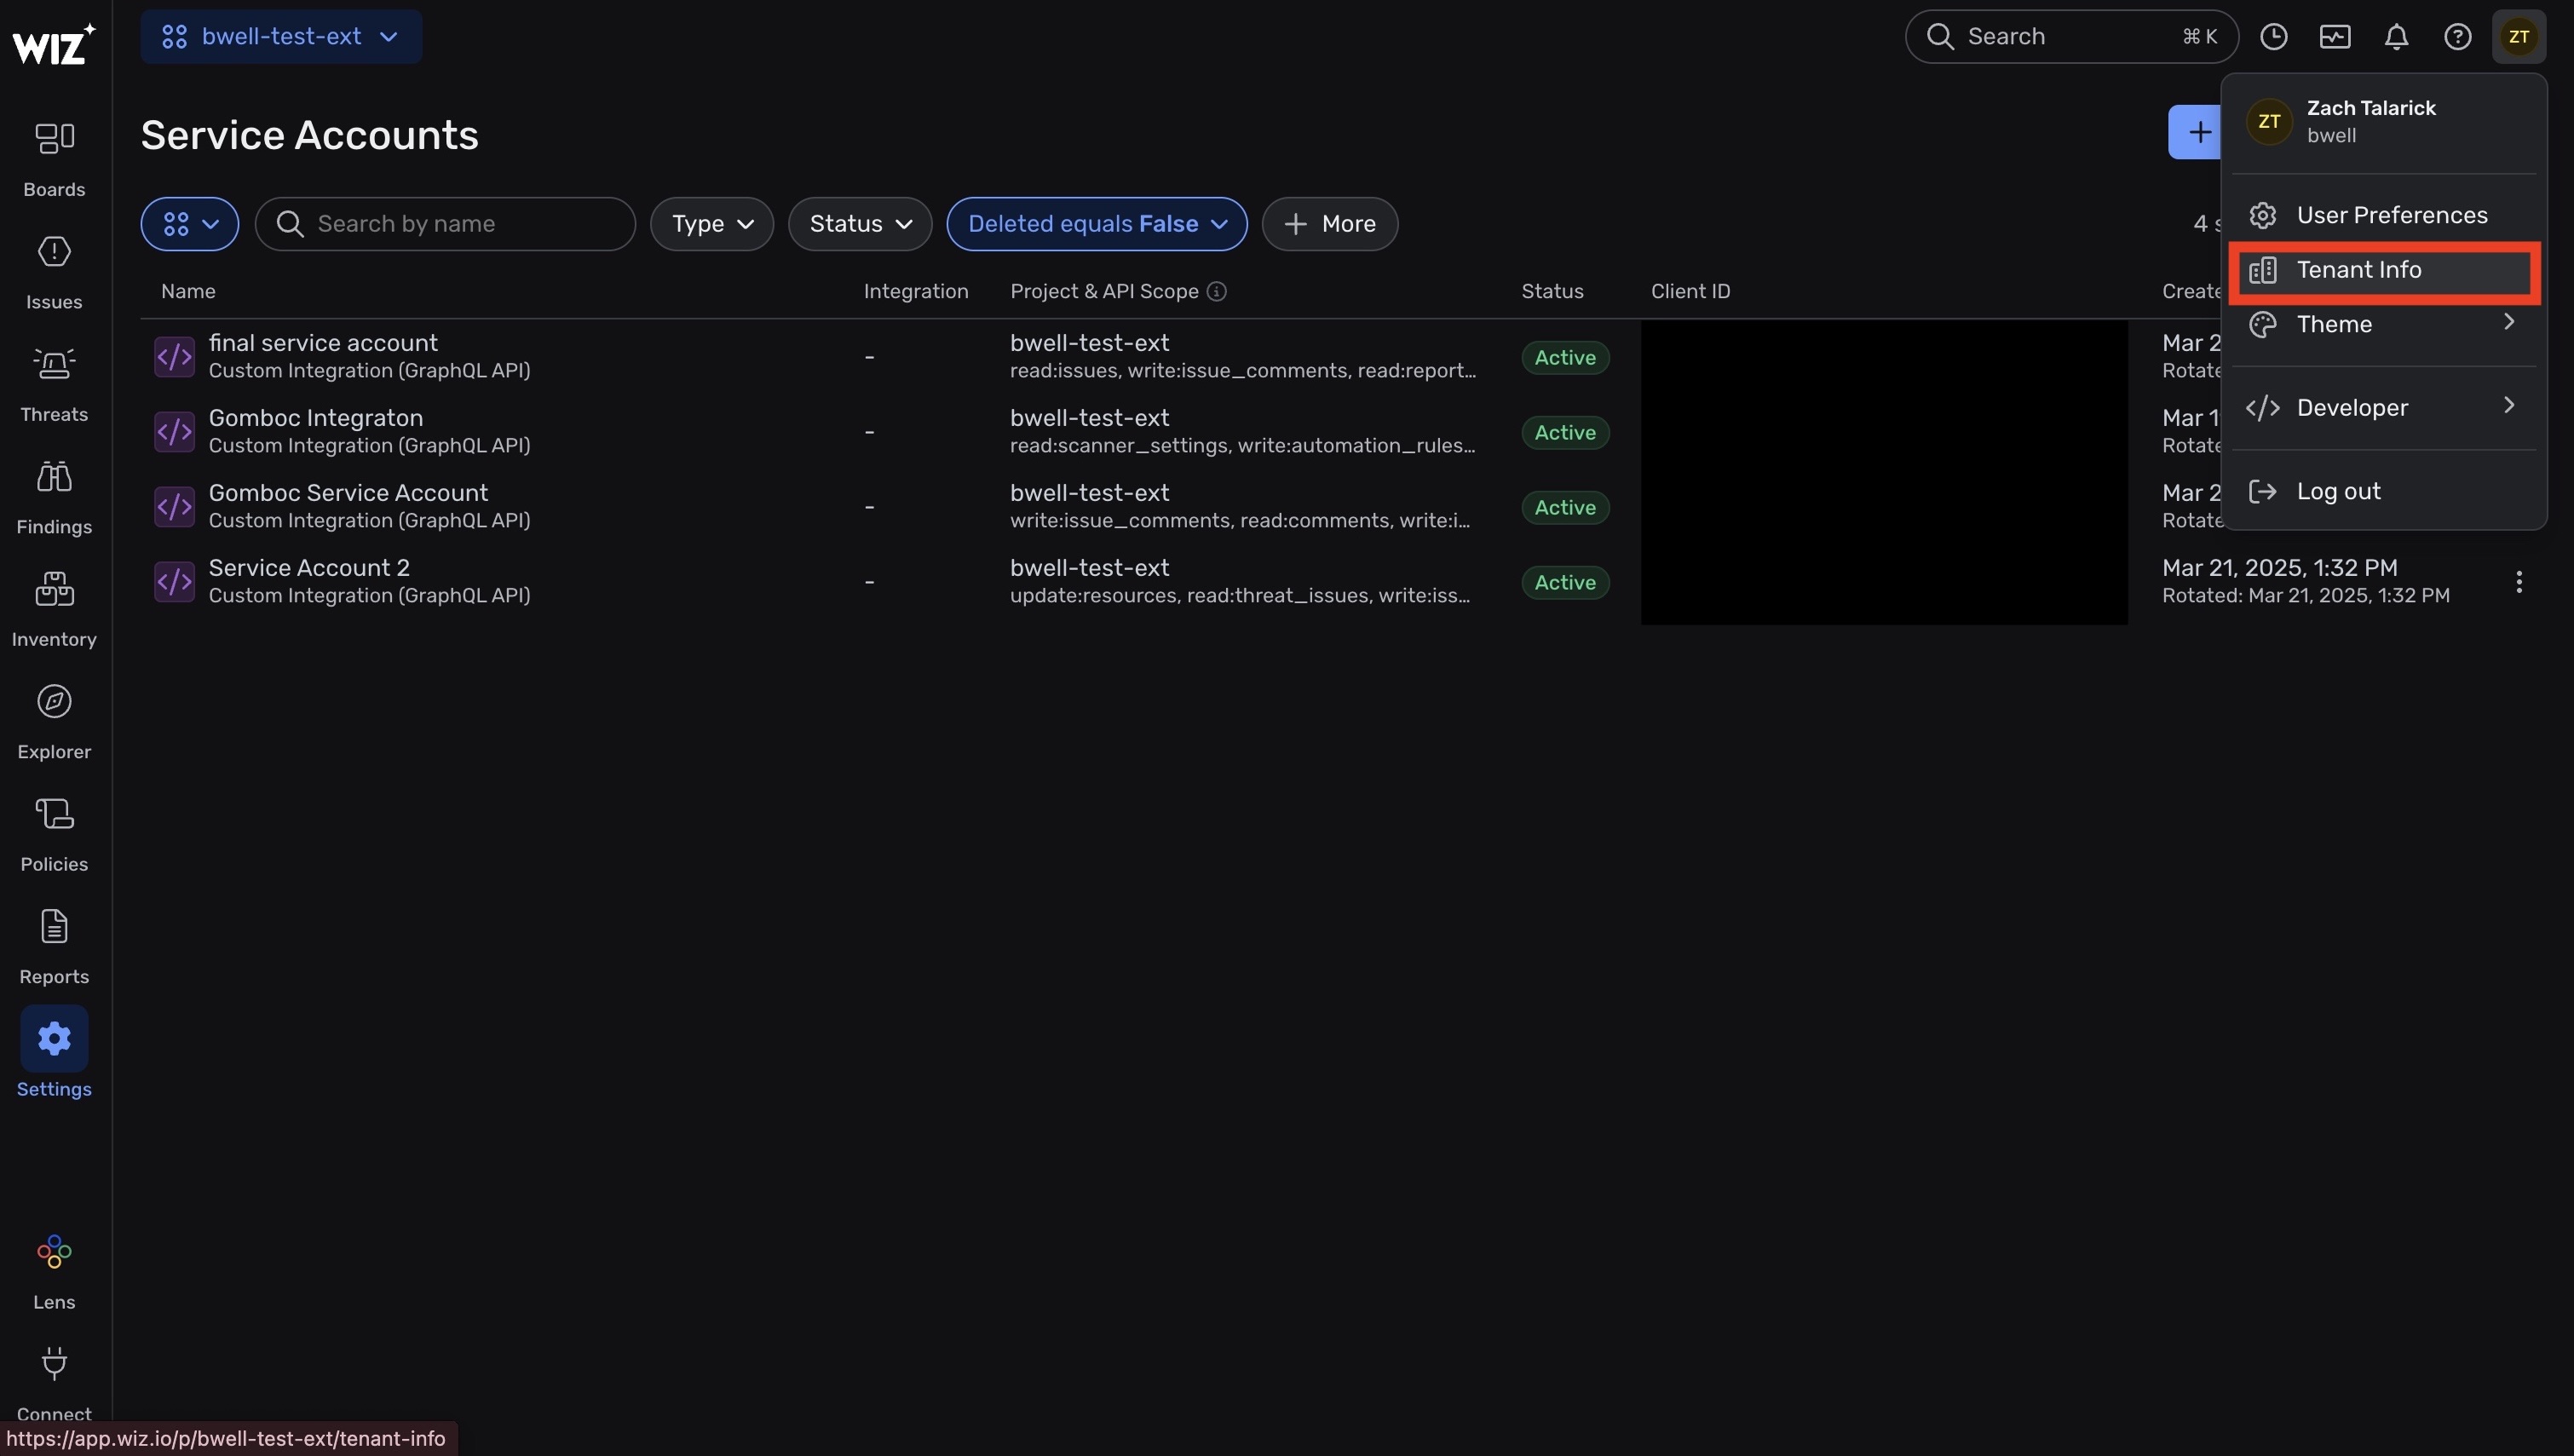Click Active badge for Service Account 2

[x=1565, y=583]
